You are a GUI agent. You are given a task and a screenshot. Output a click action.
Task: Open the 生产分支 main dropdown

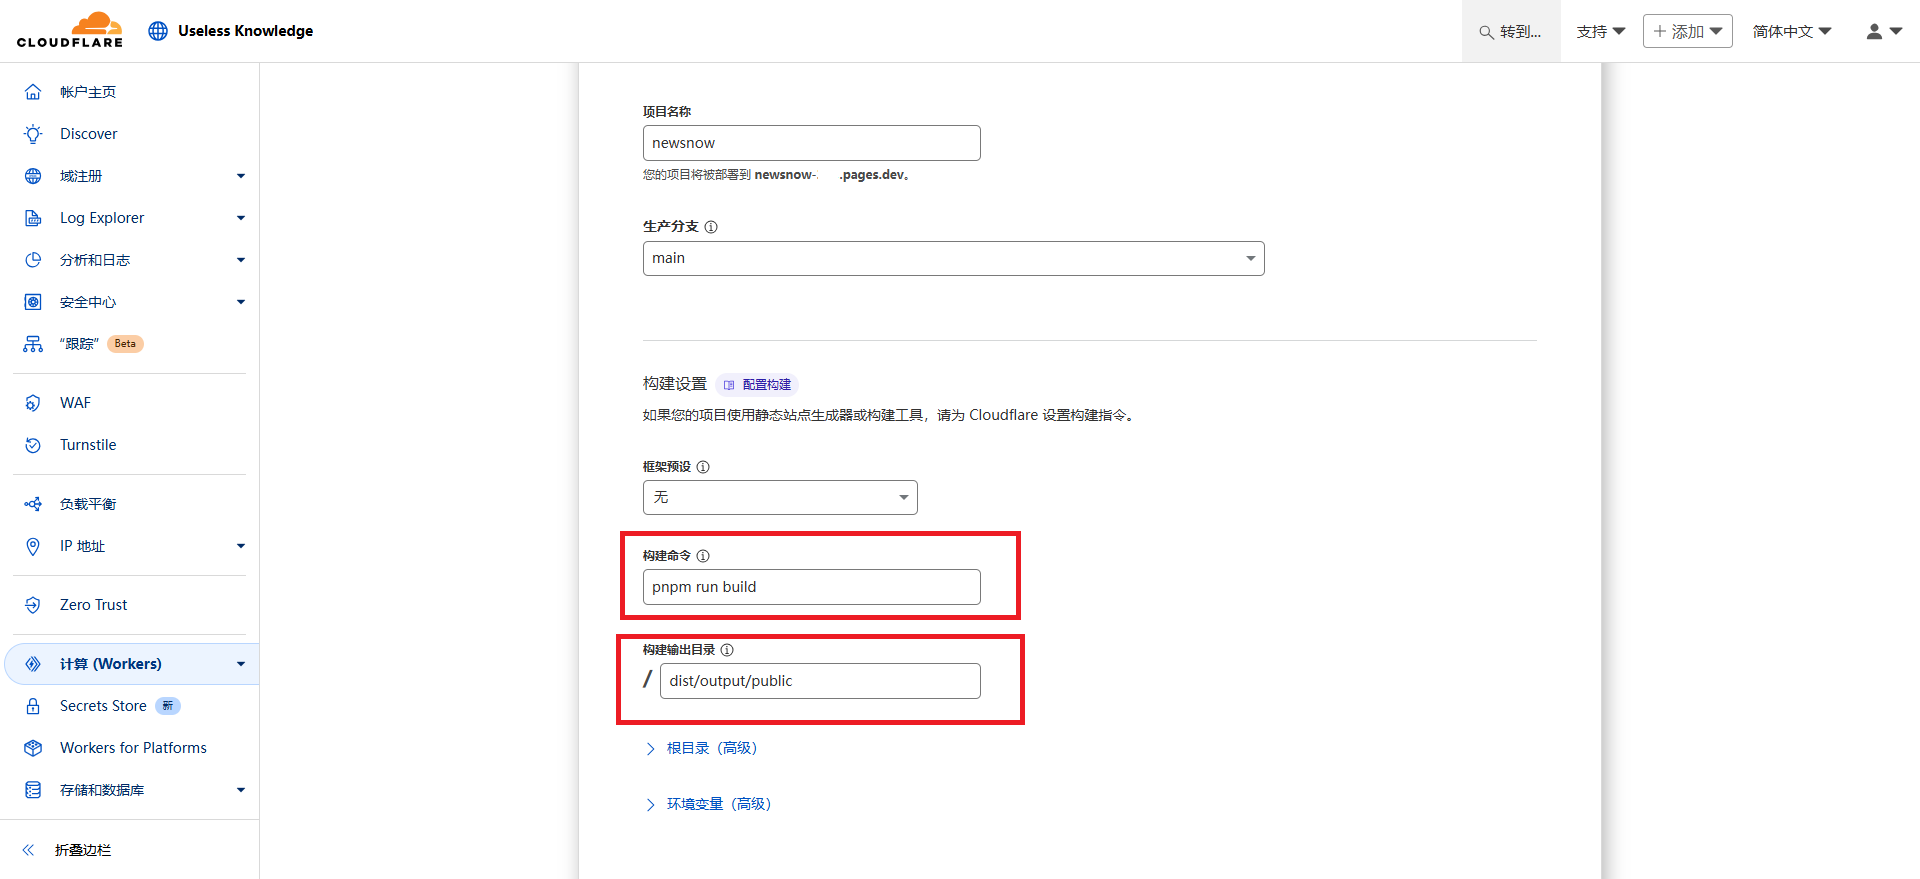coord(953,258)
